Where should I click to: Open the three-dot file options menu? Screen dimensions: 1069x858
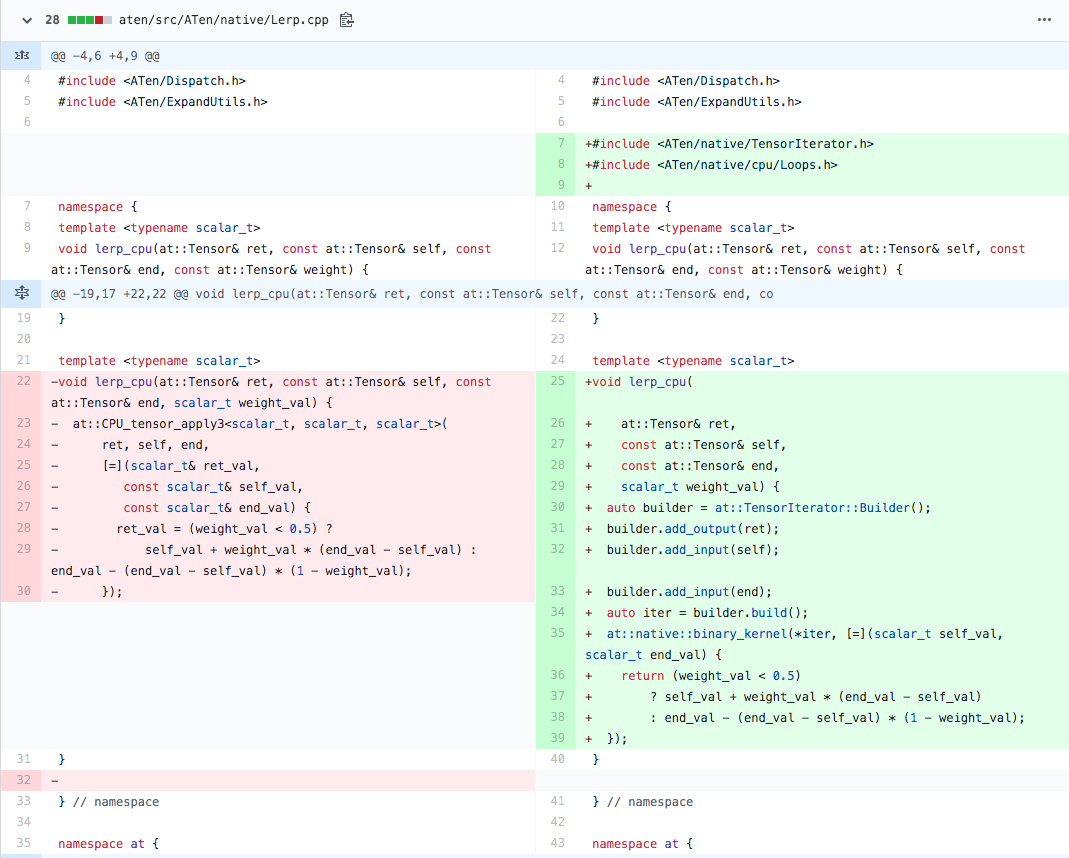pos(1044,20)
